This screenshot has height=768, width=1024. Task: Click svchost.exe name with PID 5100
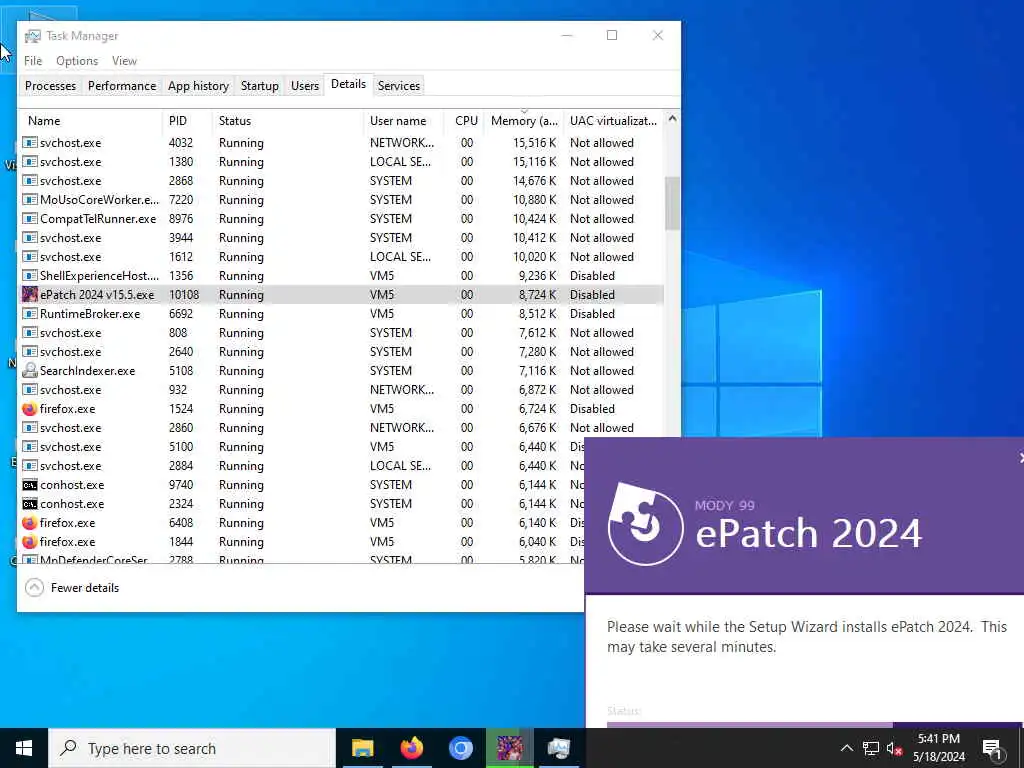click(x=71, y=447)
